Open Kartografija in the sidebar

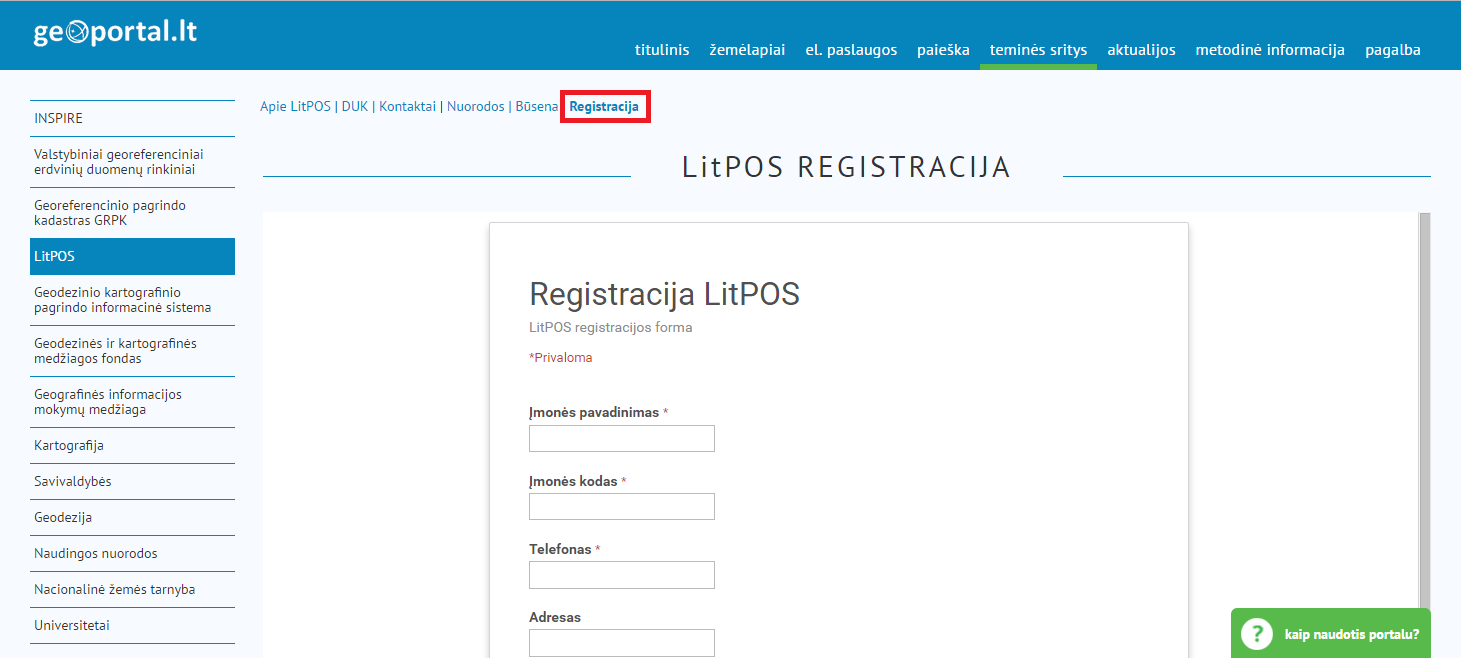(x=69, y=446)
